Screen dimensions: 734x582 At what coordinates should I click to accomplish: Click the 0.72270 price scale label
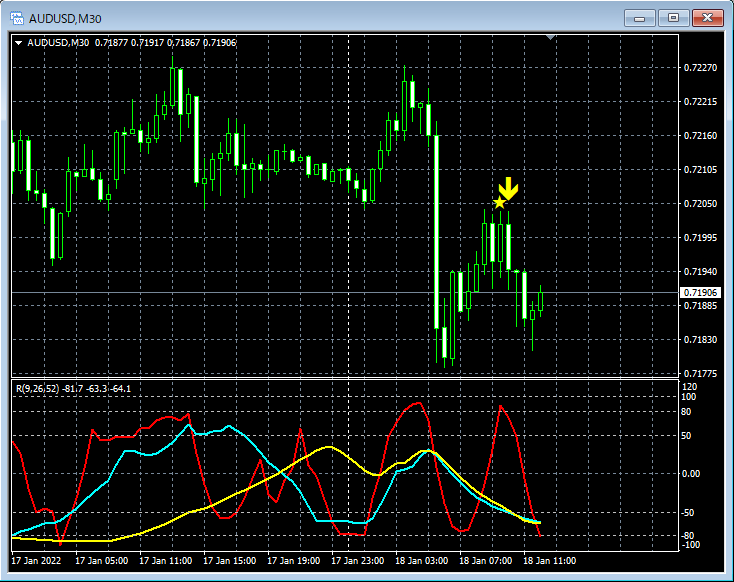coord(700,68)
